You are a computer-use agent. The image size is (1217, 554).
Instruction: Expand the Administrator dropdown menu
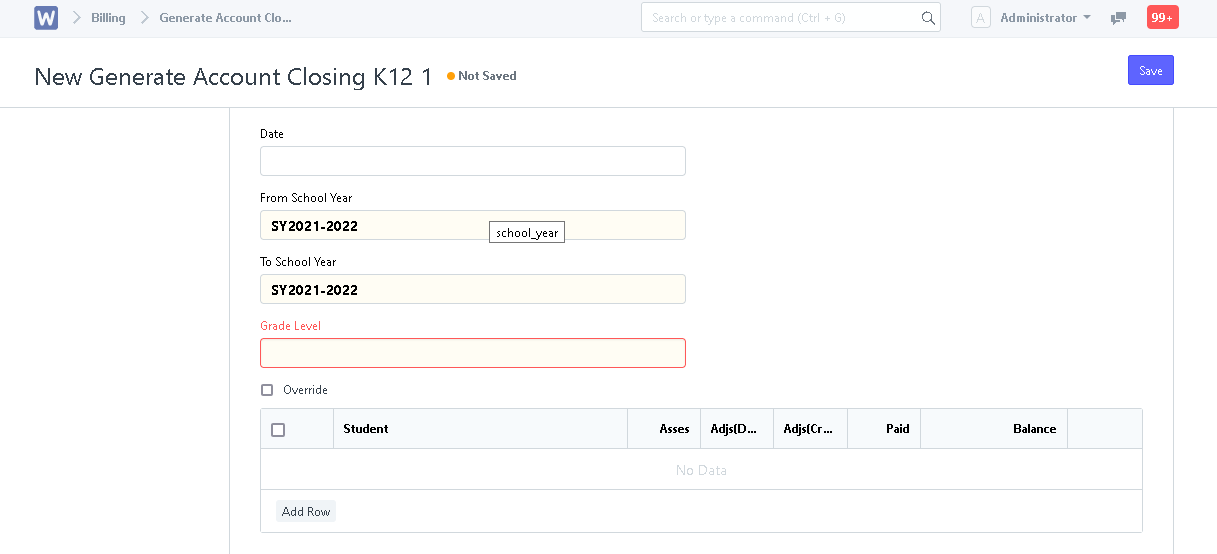pos(1045,18)
